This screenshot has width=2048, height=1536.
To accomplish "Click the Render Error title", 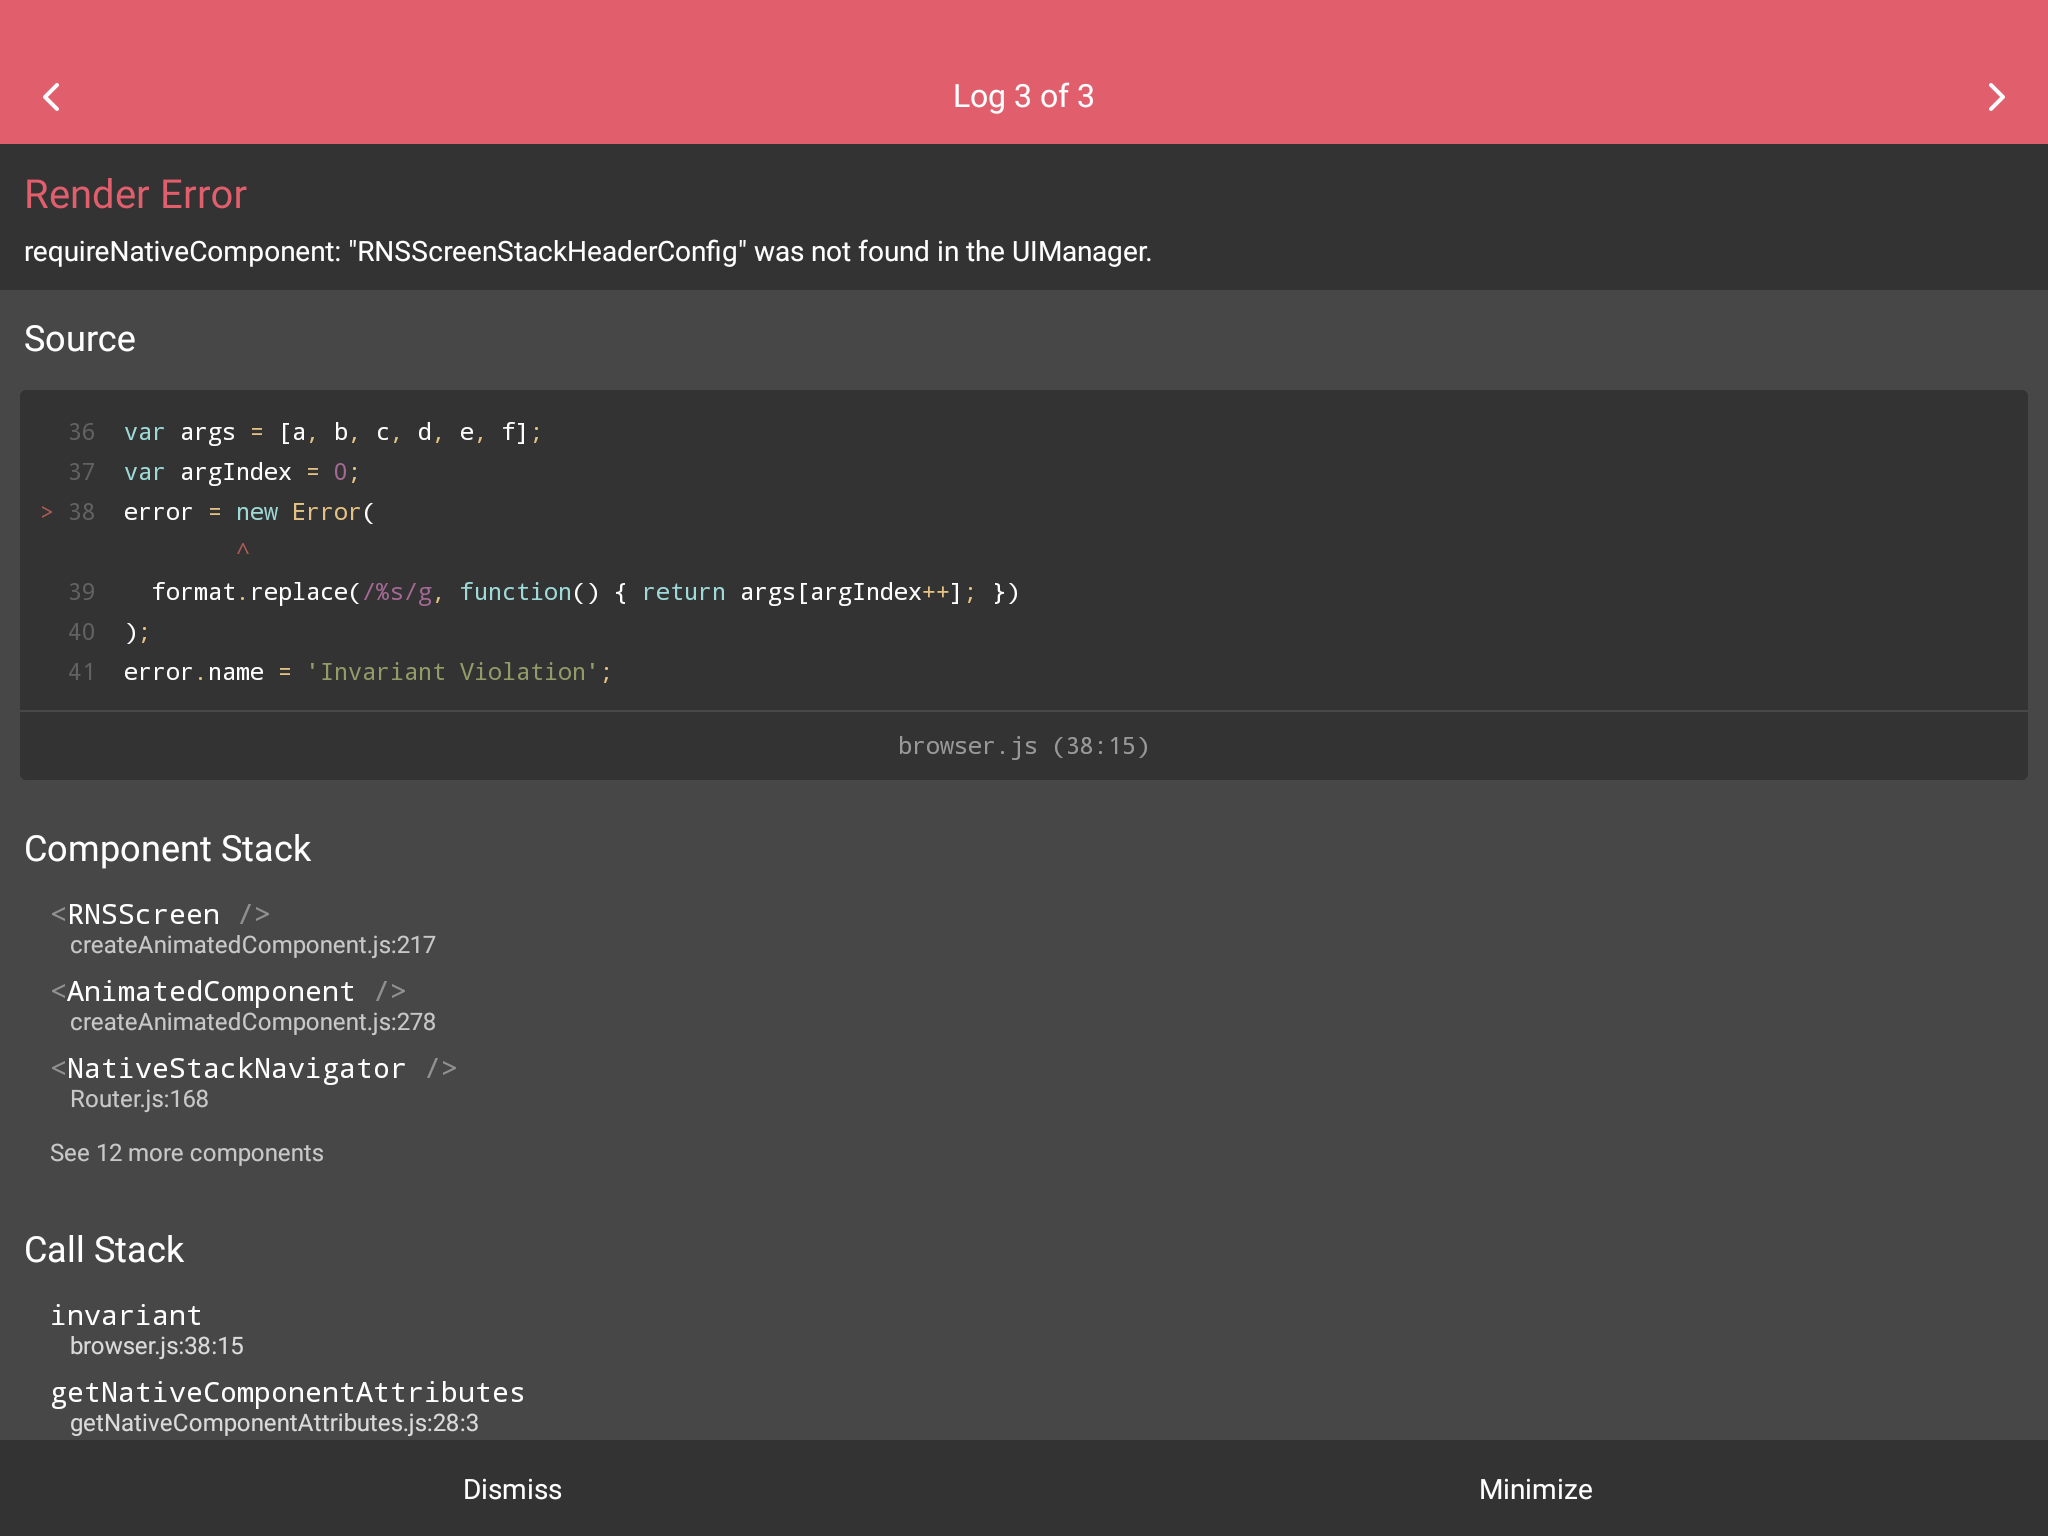I will coord(135,194).
